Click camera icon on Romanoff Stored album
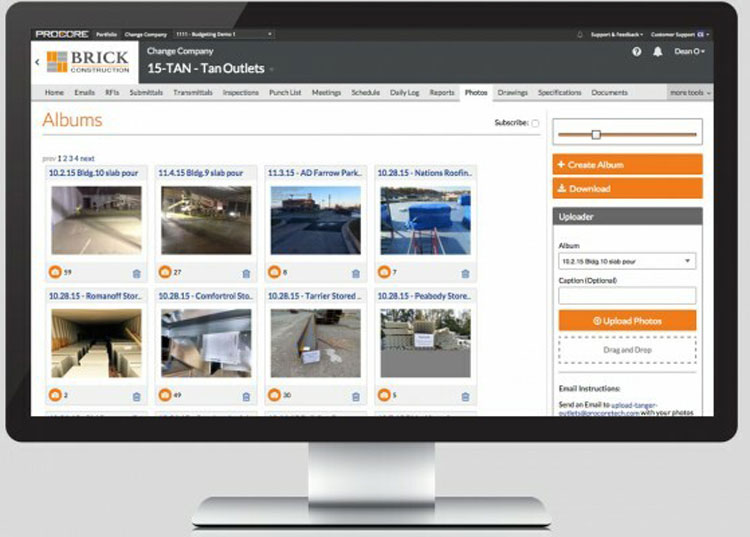Viewport: 750px width, 537px height. click(55, 395)
